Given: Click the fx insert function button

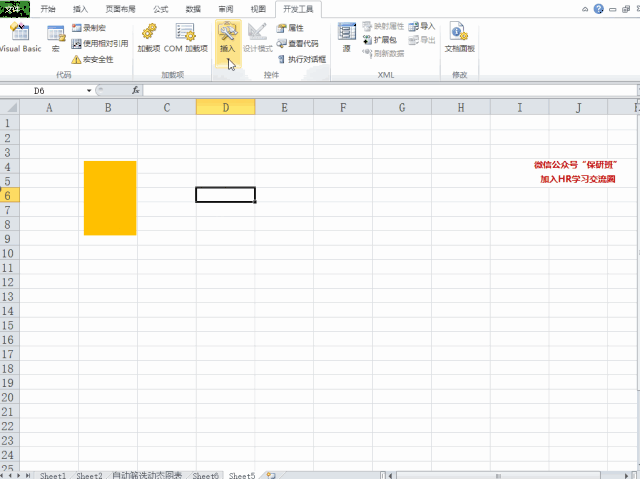Looking at the screenshot, I should click(x=136, y=90).
